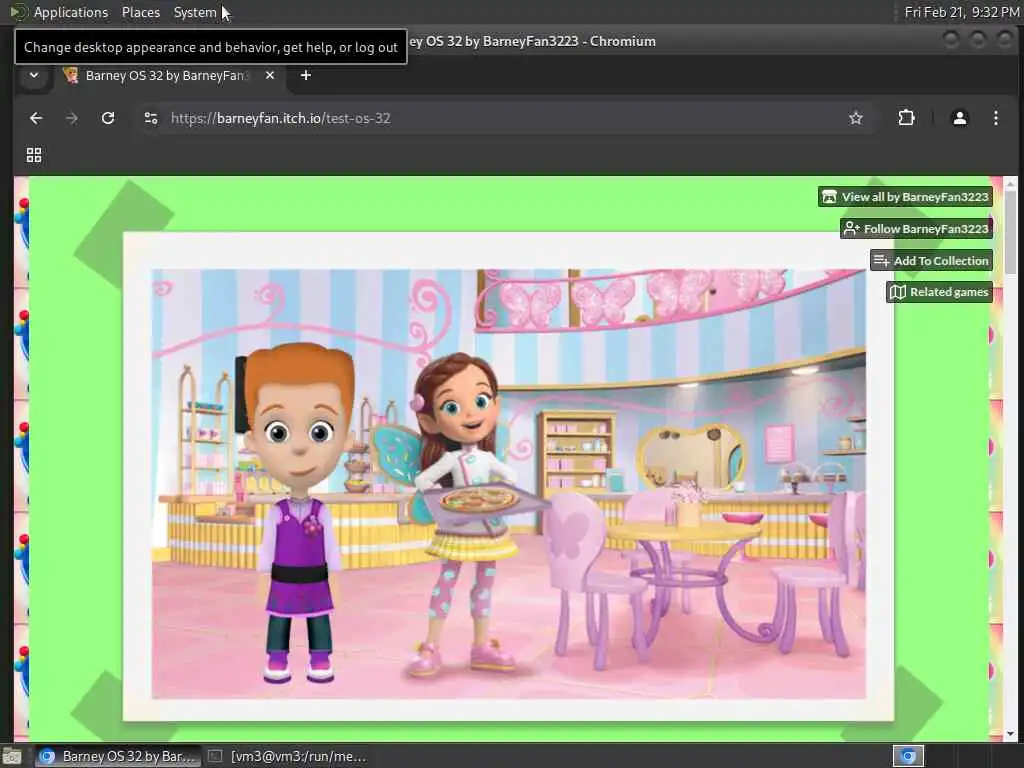Click the bakery cartoon screenshot image
Screen dimensions: 1024x768
pyautogui.click(x=509, y=484)
